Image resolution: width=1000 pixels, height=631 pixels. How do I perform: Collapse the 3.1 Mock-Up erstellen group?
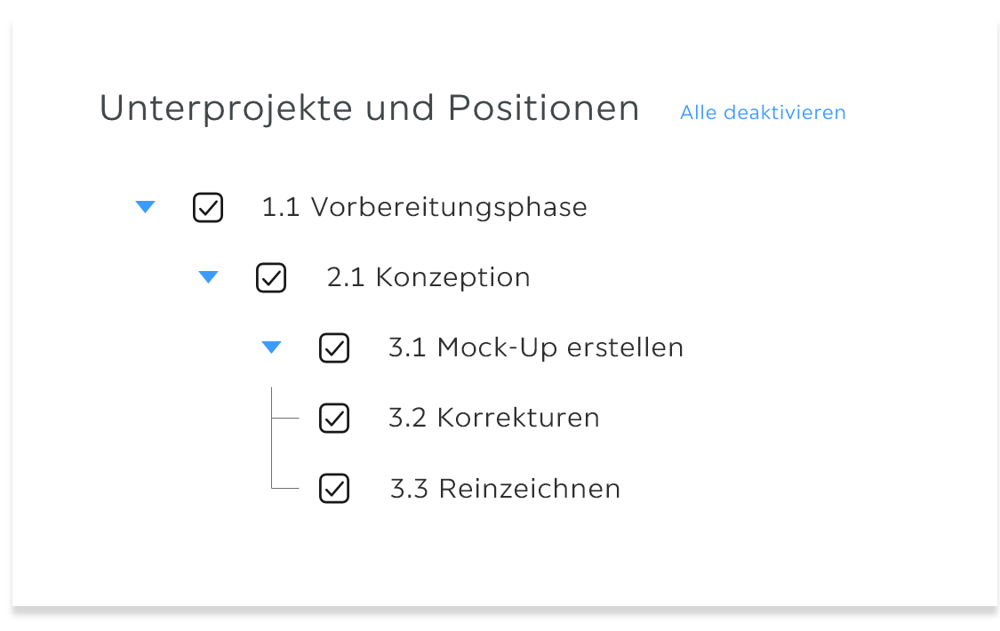[x=271, y=347]
